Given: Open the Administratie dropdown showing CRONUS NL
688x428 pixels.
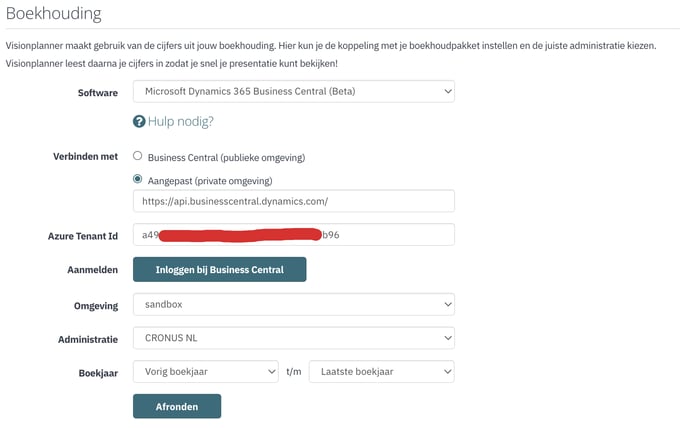Looking at the screenshot, I should point(294,338).
